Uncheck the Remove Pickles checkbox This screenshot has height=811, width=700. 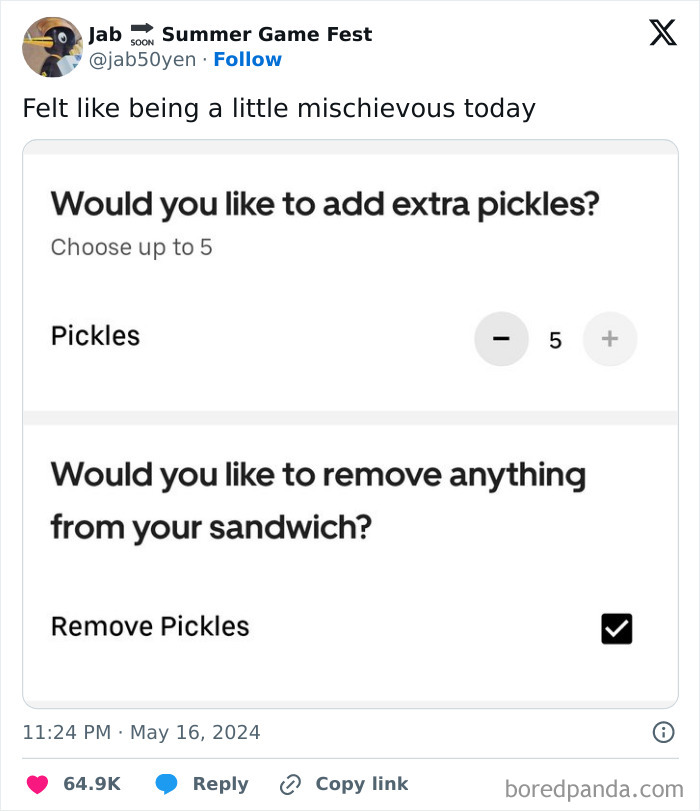(617, 628)
